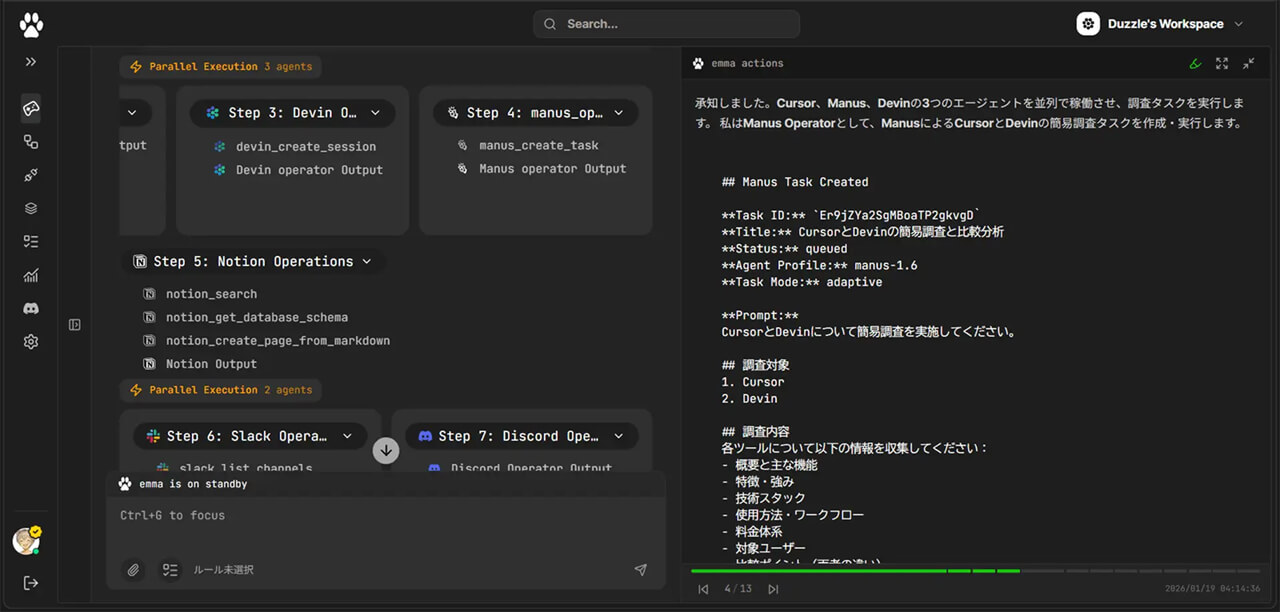Select the paw agent icon in the sidebar
This screenshot has width=1280, height=612.
pos(30,108)
